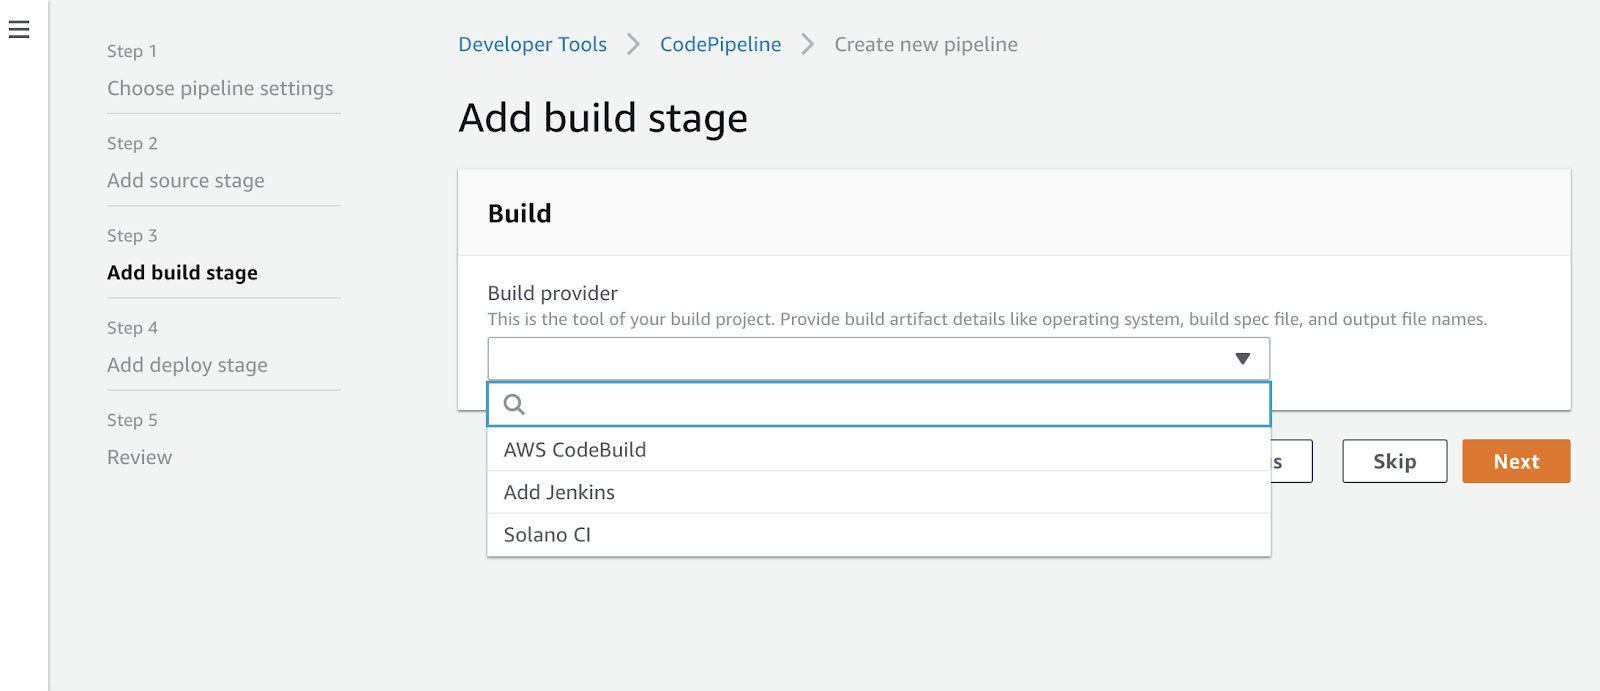The height and width of the screenshot is (691, 1600).
Task: Click the Build section header
Action: coord(519,213)
